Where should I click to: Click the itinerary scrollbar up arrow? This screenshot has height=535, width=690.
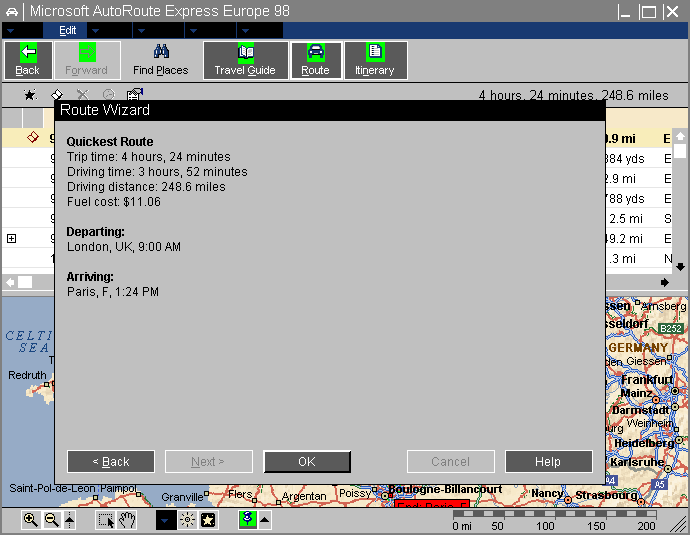(x=680, y=136)
